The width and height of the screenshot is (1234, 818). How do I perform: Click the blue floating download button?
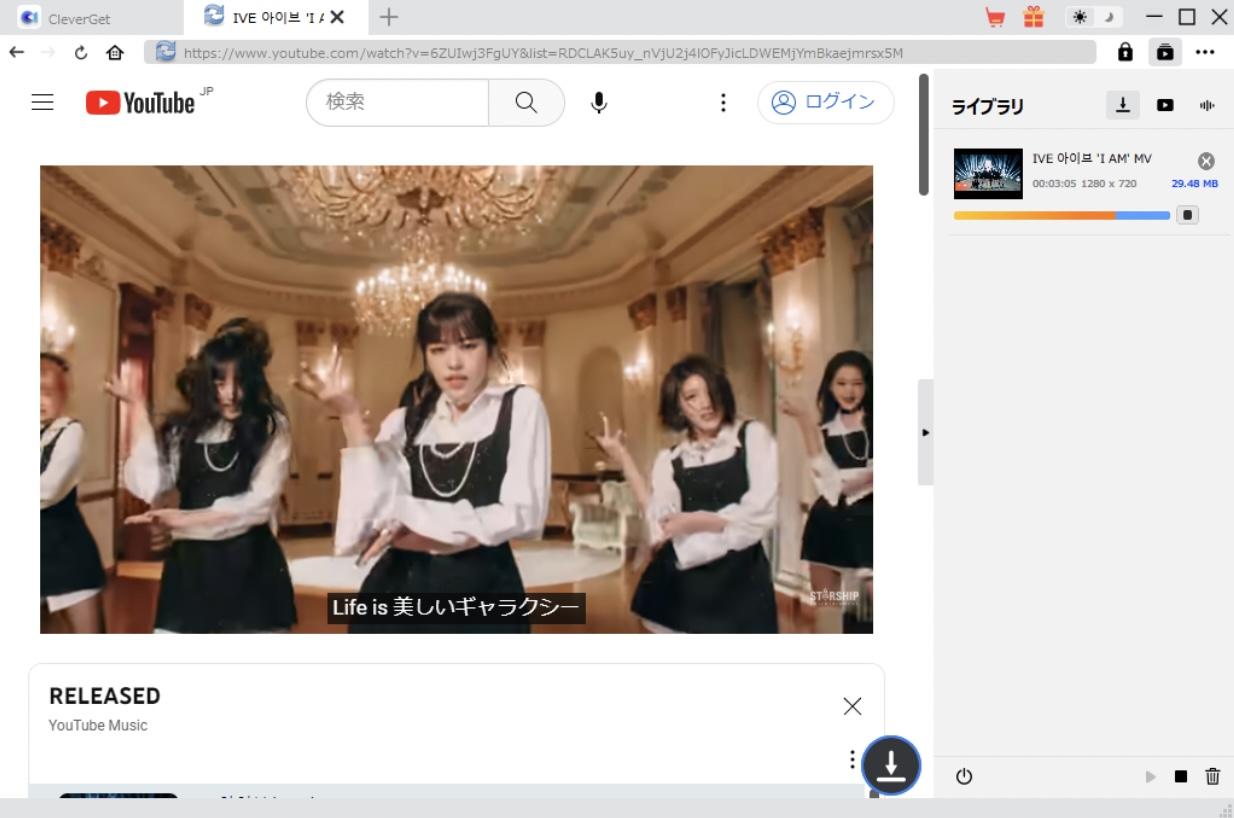click(890, 765)
